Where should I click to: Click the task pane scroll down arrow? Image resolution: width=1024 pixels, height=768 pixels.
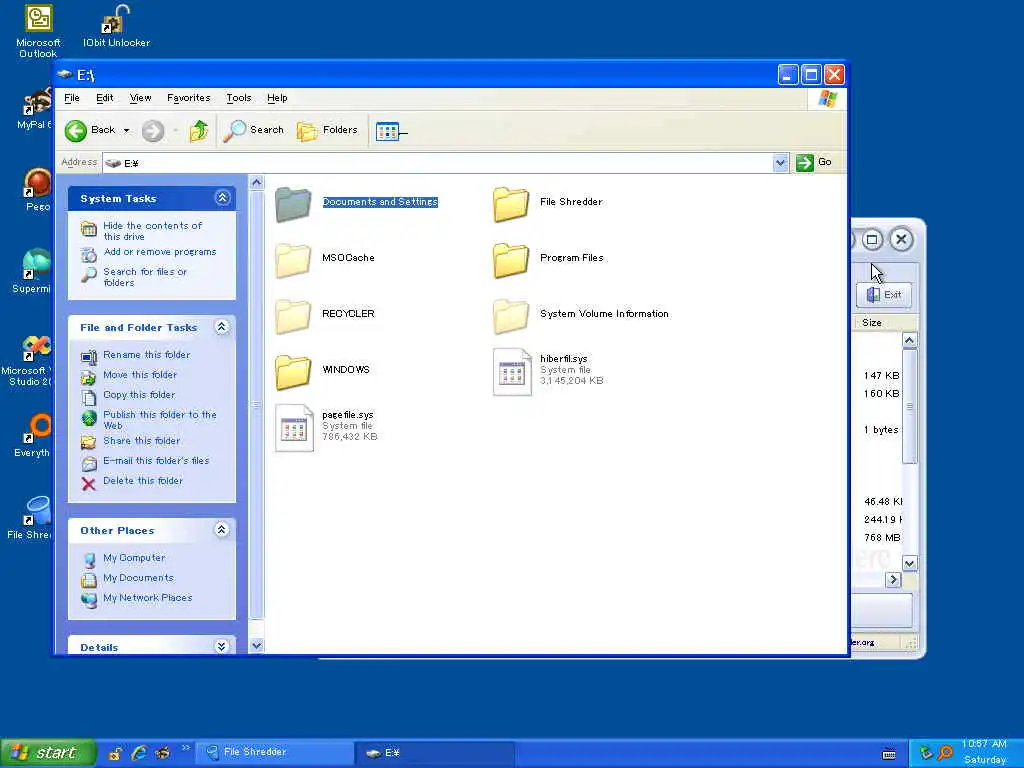coord(257,645)
